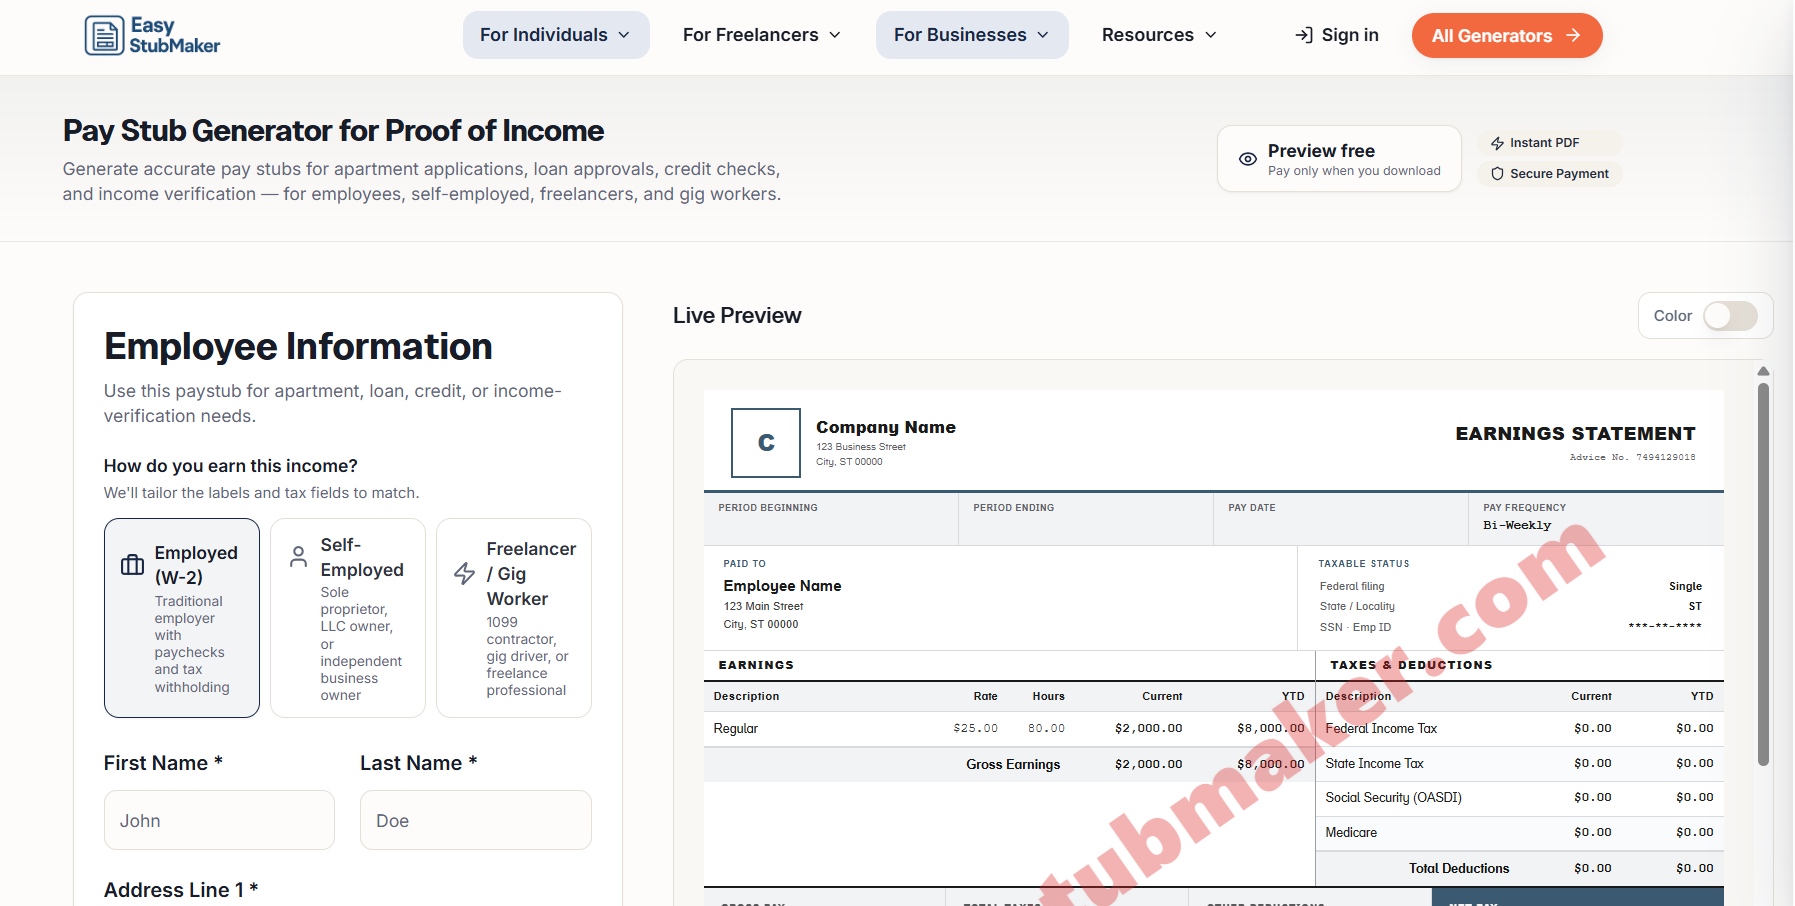1795x906 pixels.
Task: Click the Company Name text in preview
Action: tap(886, 427)
